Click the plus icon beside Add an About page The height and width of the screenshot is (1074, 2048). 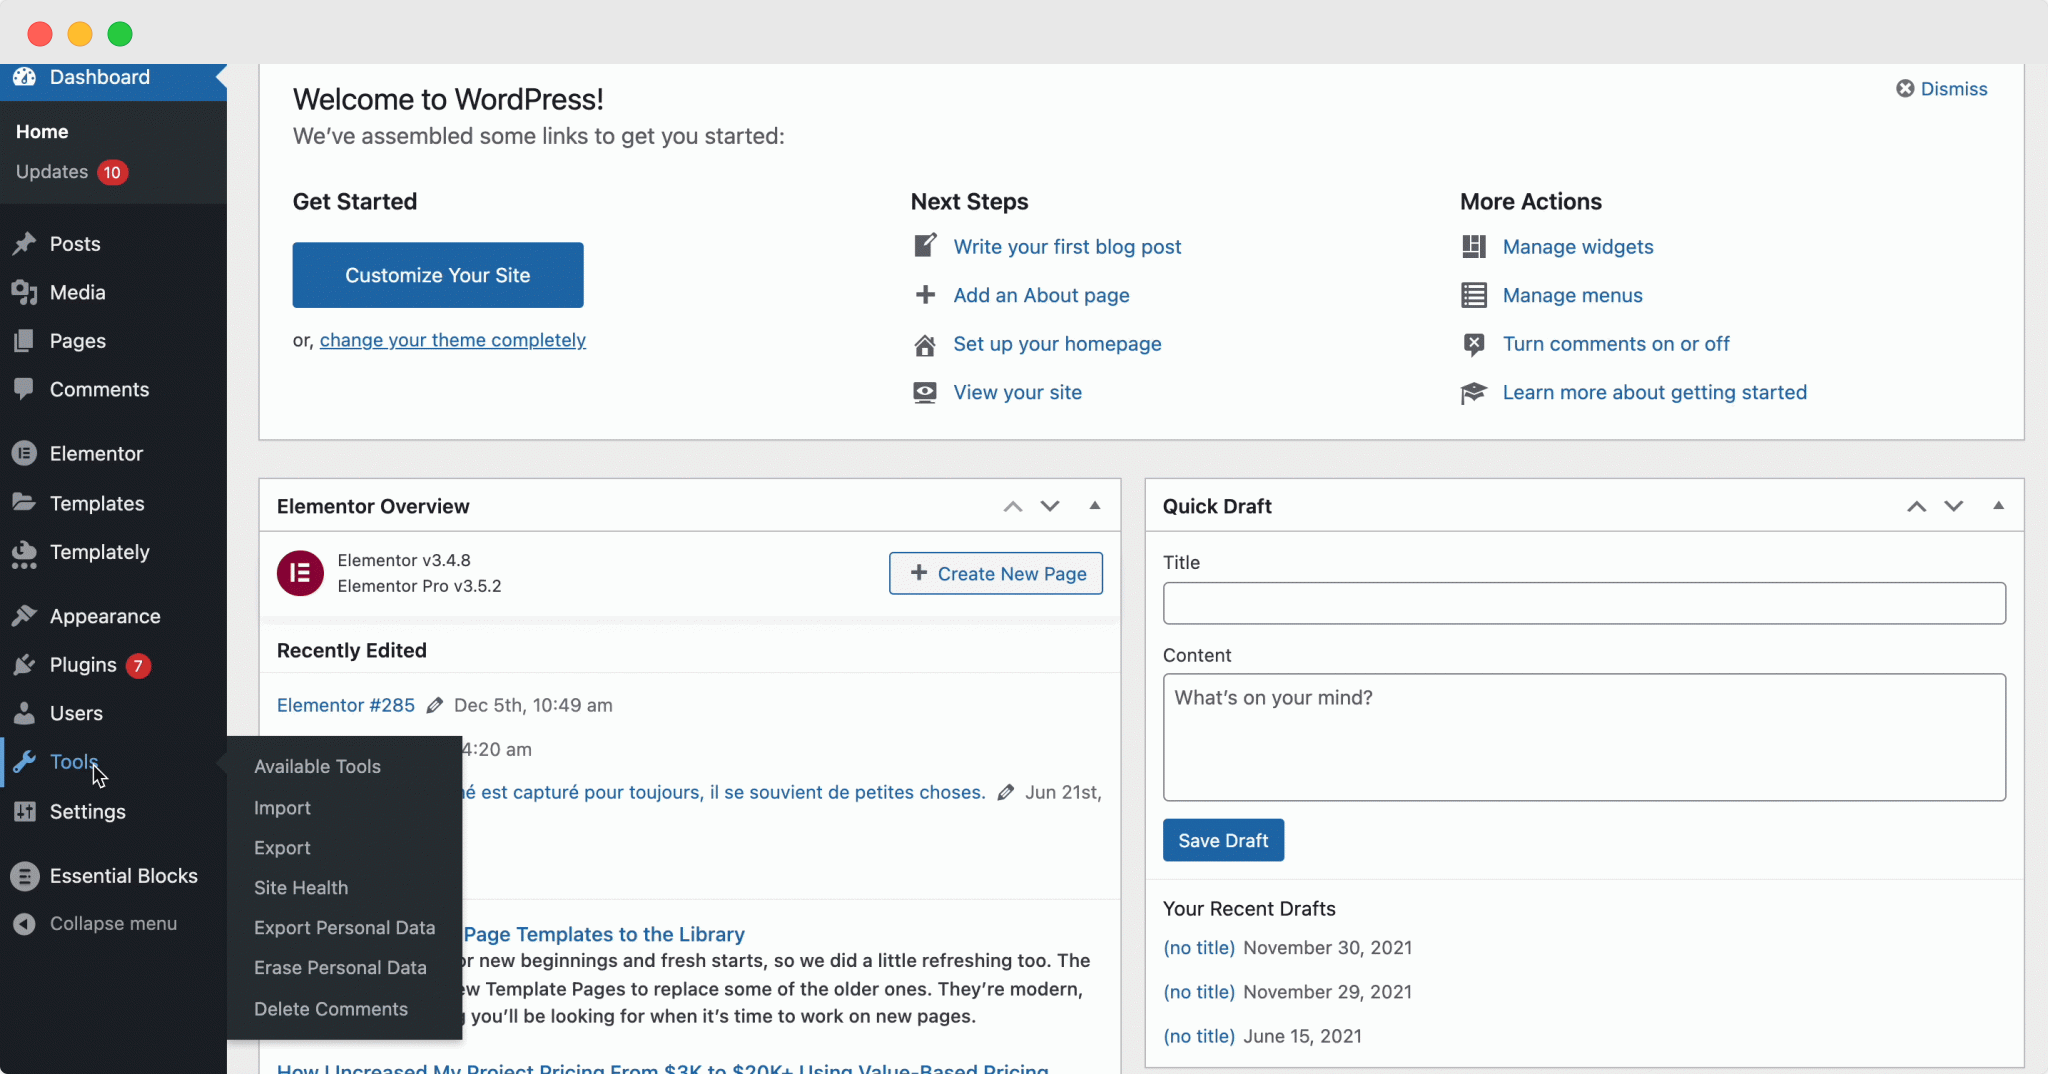925,295
